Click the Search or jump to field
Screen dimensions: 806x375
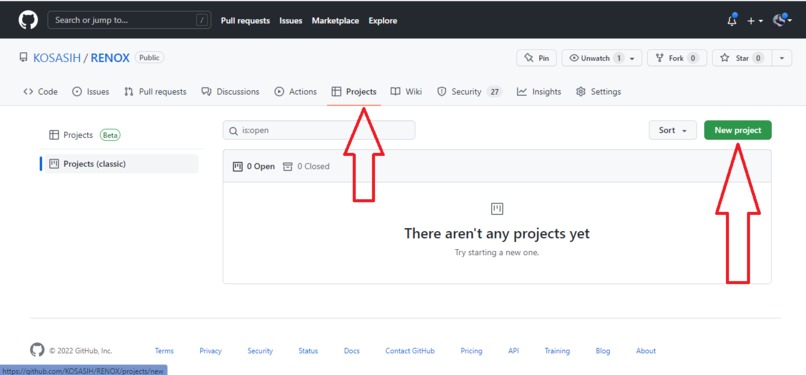129,20
